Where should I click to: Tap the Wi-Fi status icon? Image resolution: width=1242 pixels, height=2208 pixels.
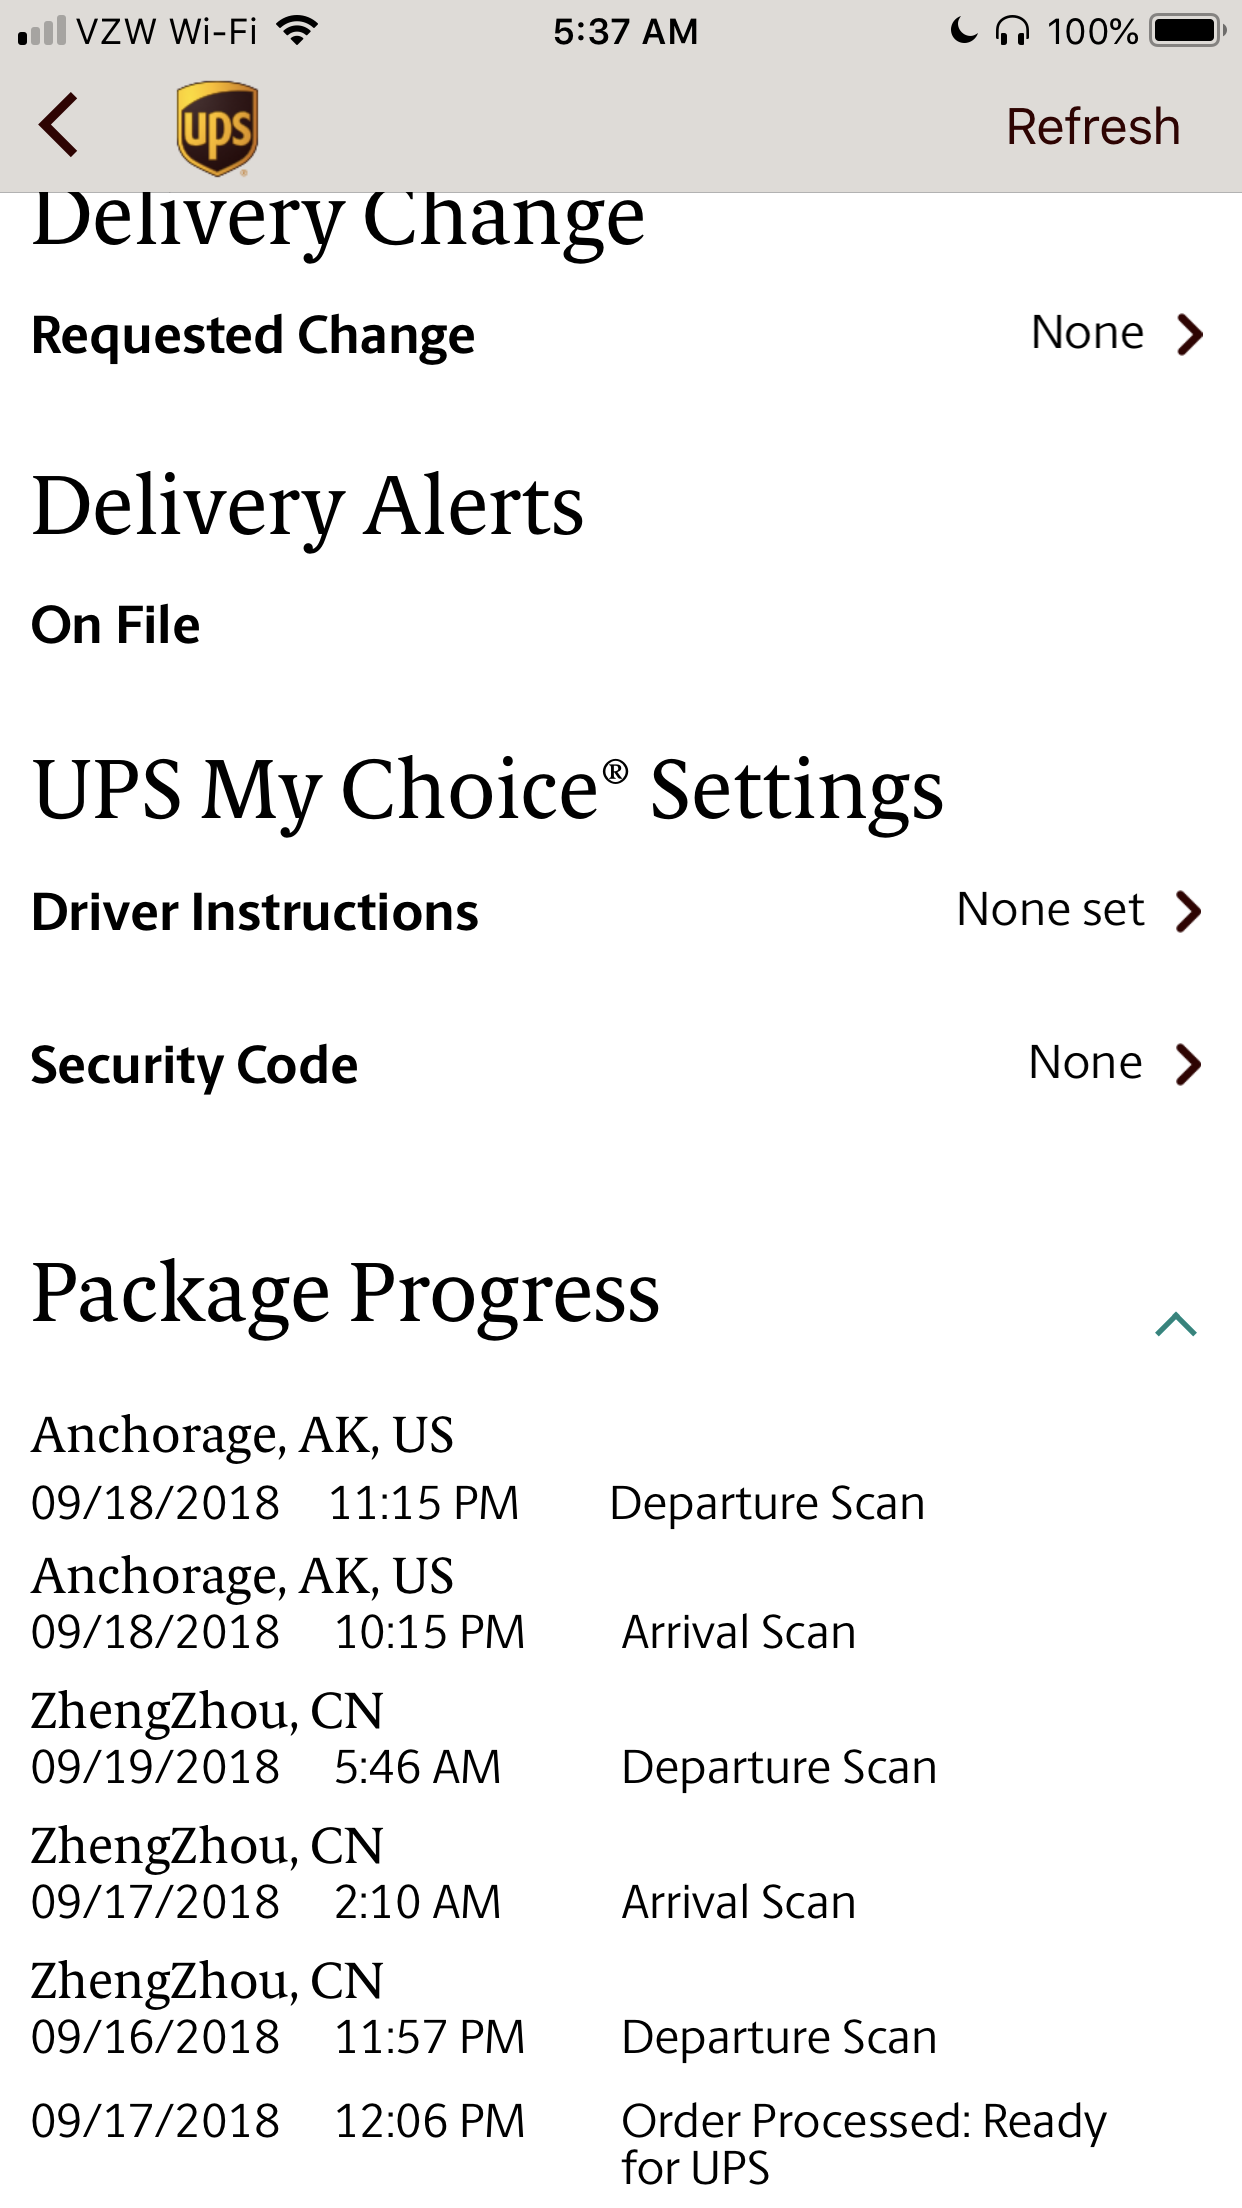click(297, 31)
